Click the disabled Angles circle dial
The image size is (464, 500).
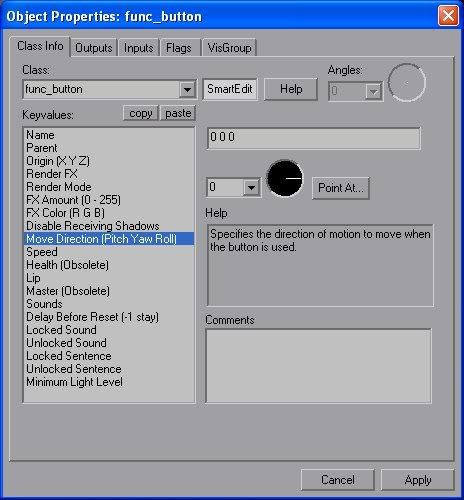point(407,82)
